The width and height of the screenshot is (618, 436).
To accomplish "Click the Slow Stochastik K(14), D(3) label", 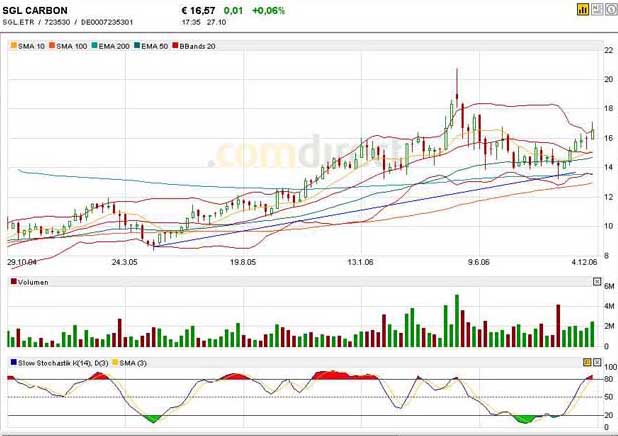I will point(59,363).
